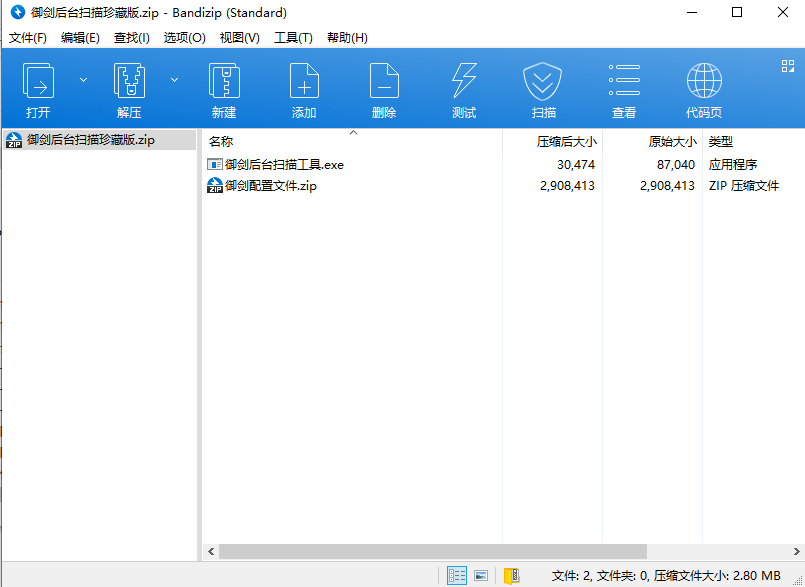The image size is (805, 587).
Task: Click the horizontal scrollbar right arrow
Action: 796,552
